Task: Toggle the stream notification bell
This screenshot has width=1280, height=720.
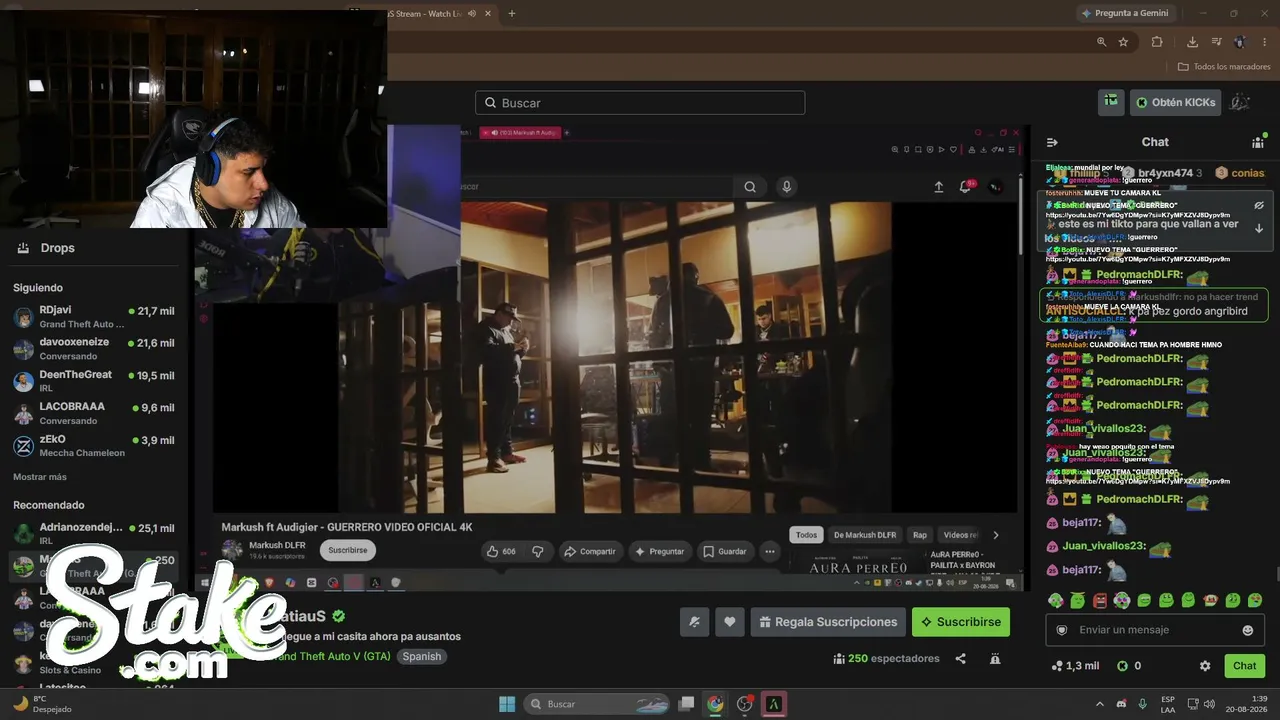Action: pos(695,622)
